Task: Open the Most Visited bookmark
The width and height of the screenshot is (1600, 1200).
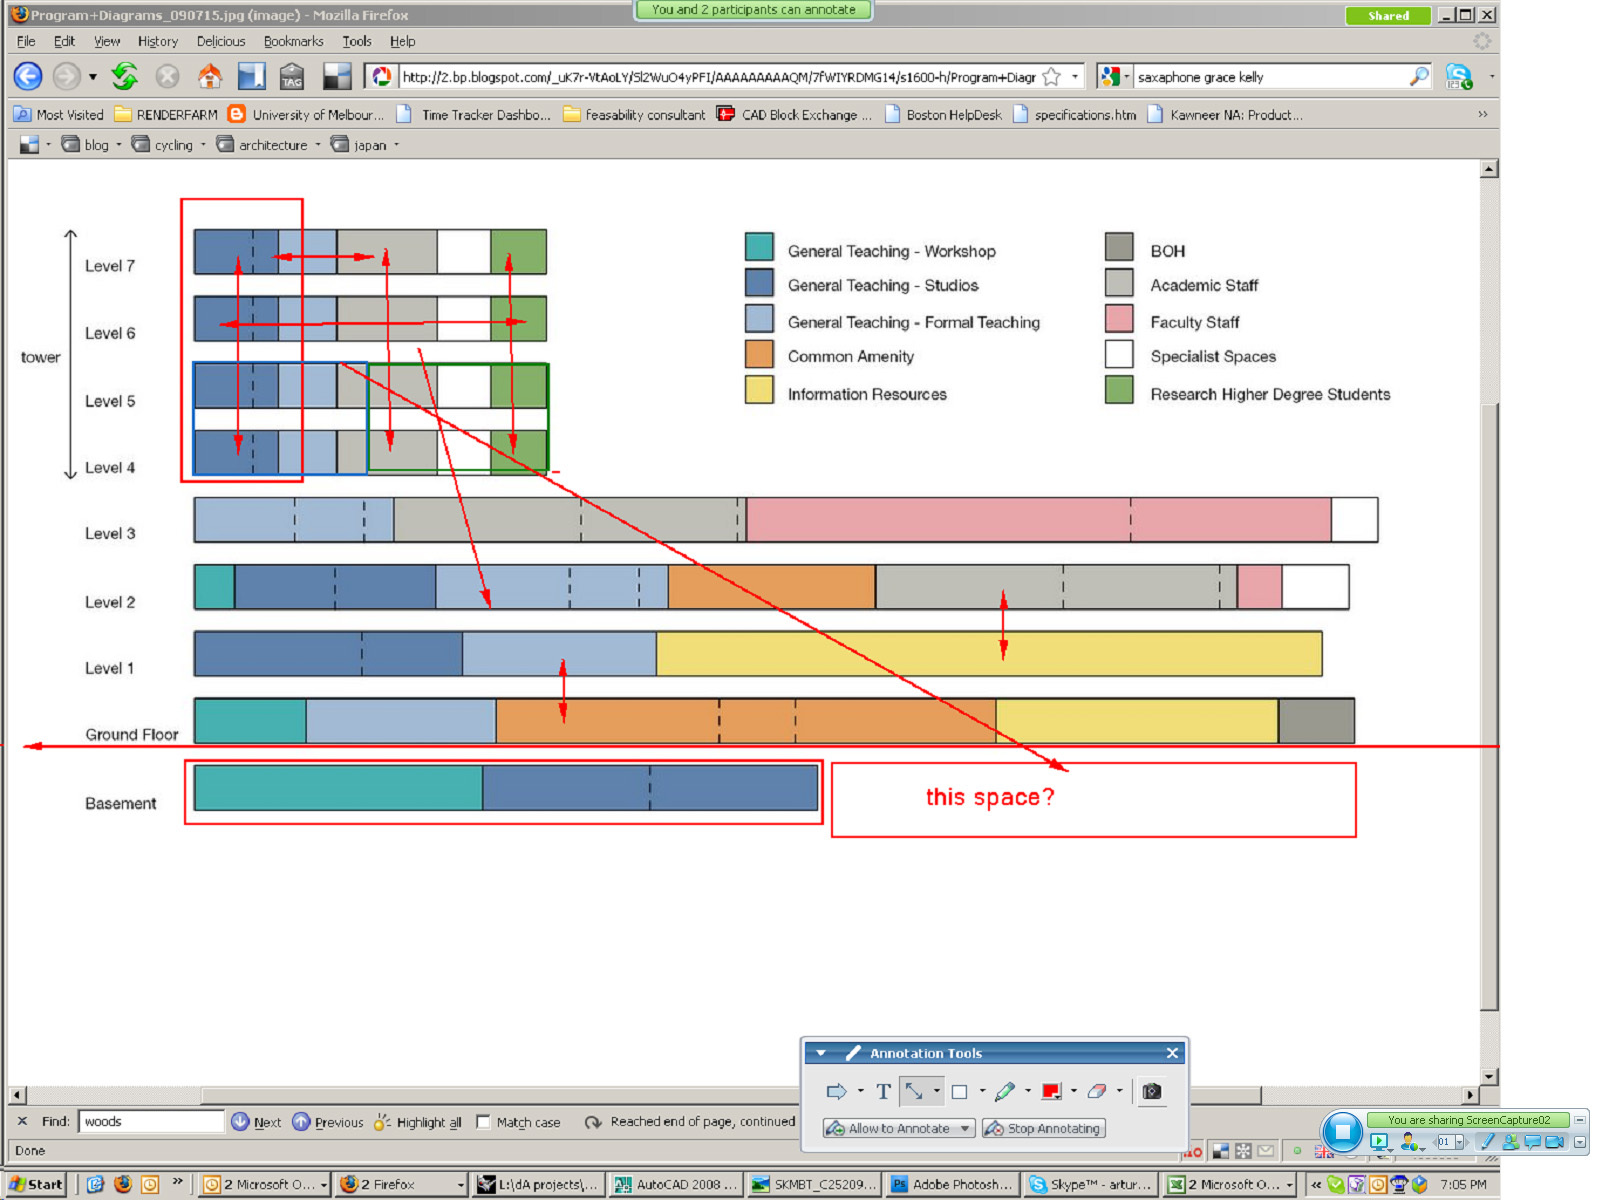Action: tap(59, 115)
